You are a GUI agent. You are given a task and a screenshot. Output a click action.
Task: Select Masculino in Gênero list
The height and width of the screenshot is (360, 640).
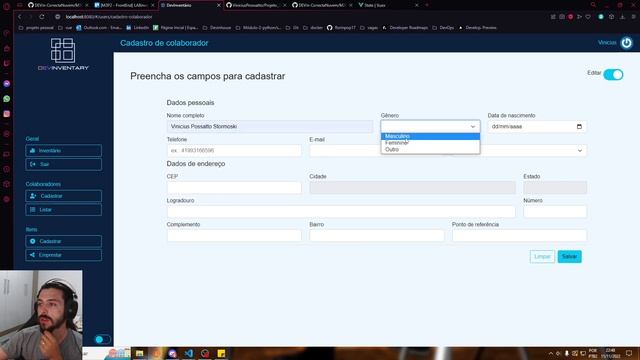430,136
